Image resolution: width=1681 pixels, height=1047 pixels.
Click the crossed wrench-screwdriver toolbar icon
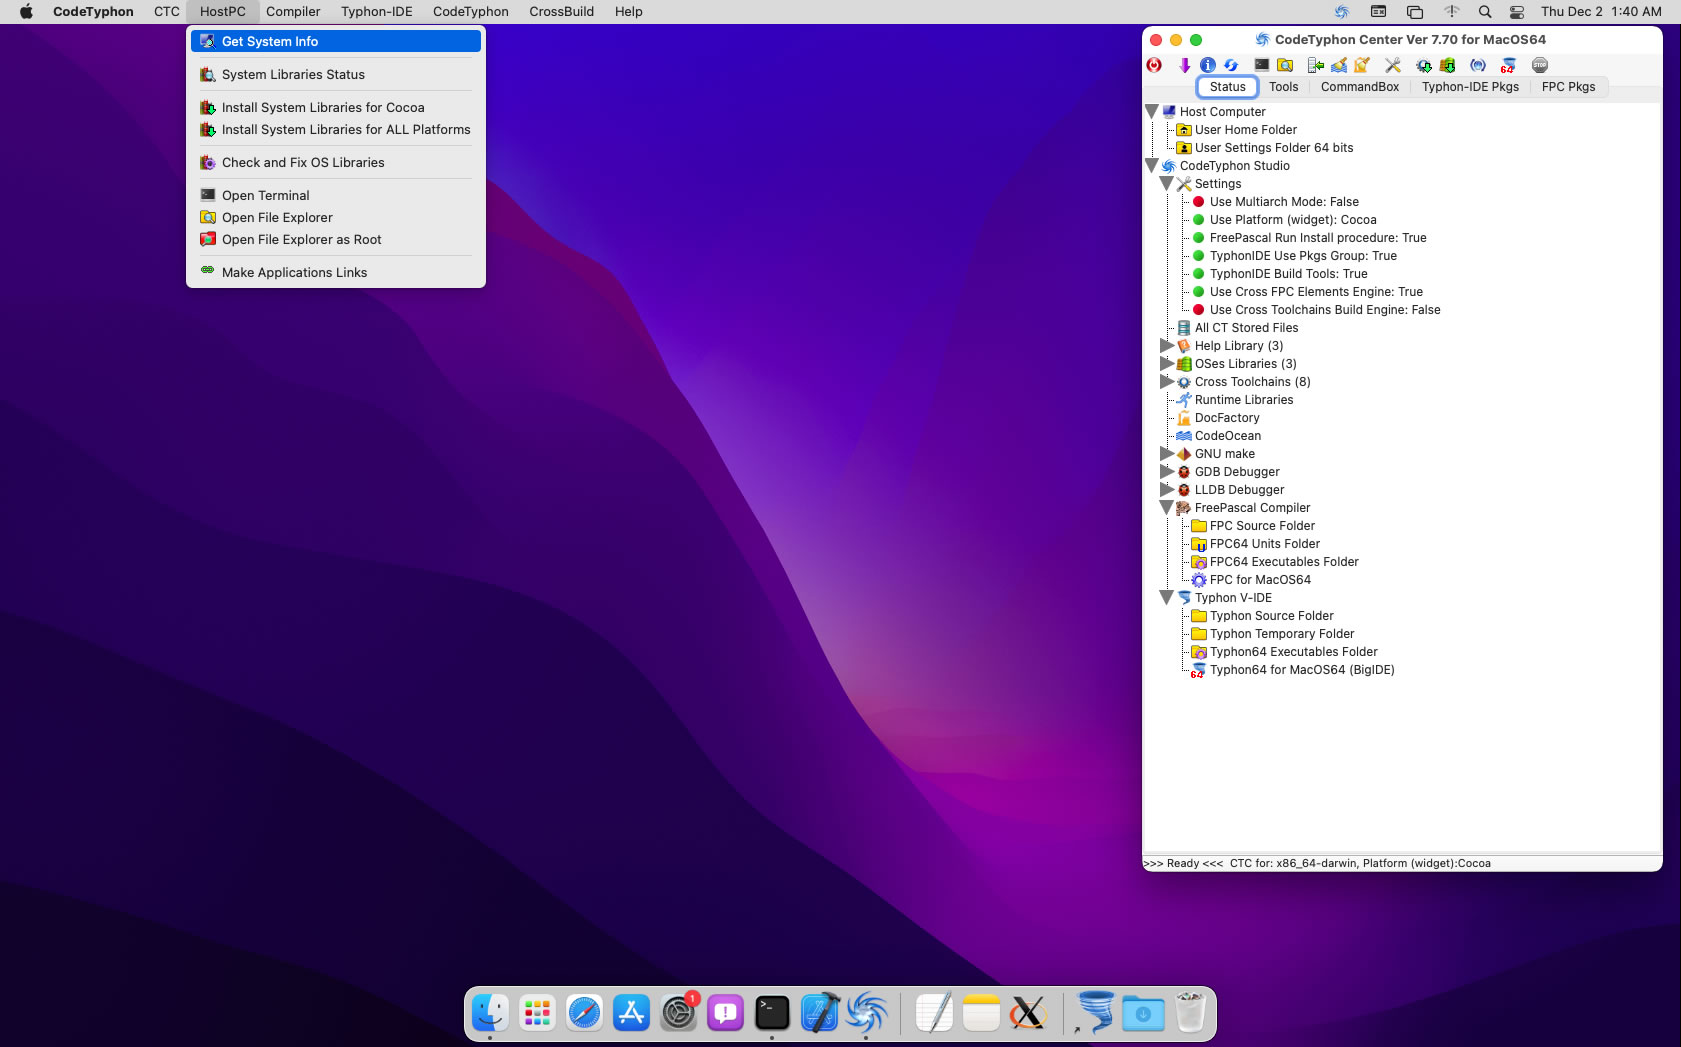pyautogui.click(x=1392, y=65)
